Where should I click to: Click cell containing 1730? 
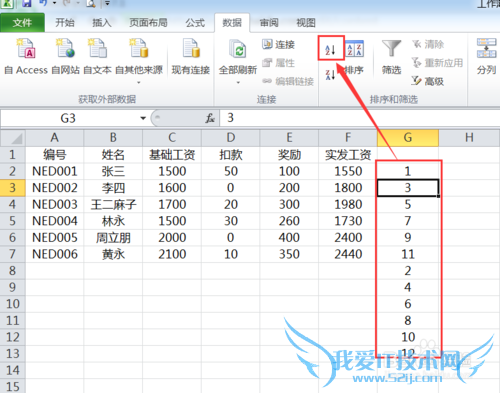(x=348, y=221)
